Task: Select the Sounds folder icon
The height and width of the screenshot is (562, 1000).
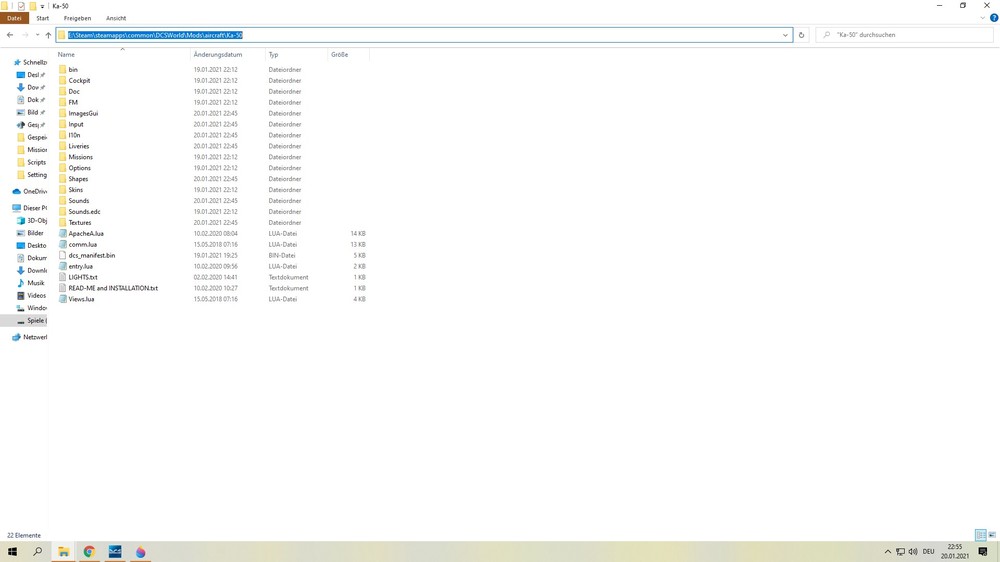Action: [62, 200]
